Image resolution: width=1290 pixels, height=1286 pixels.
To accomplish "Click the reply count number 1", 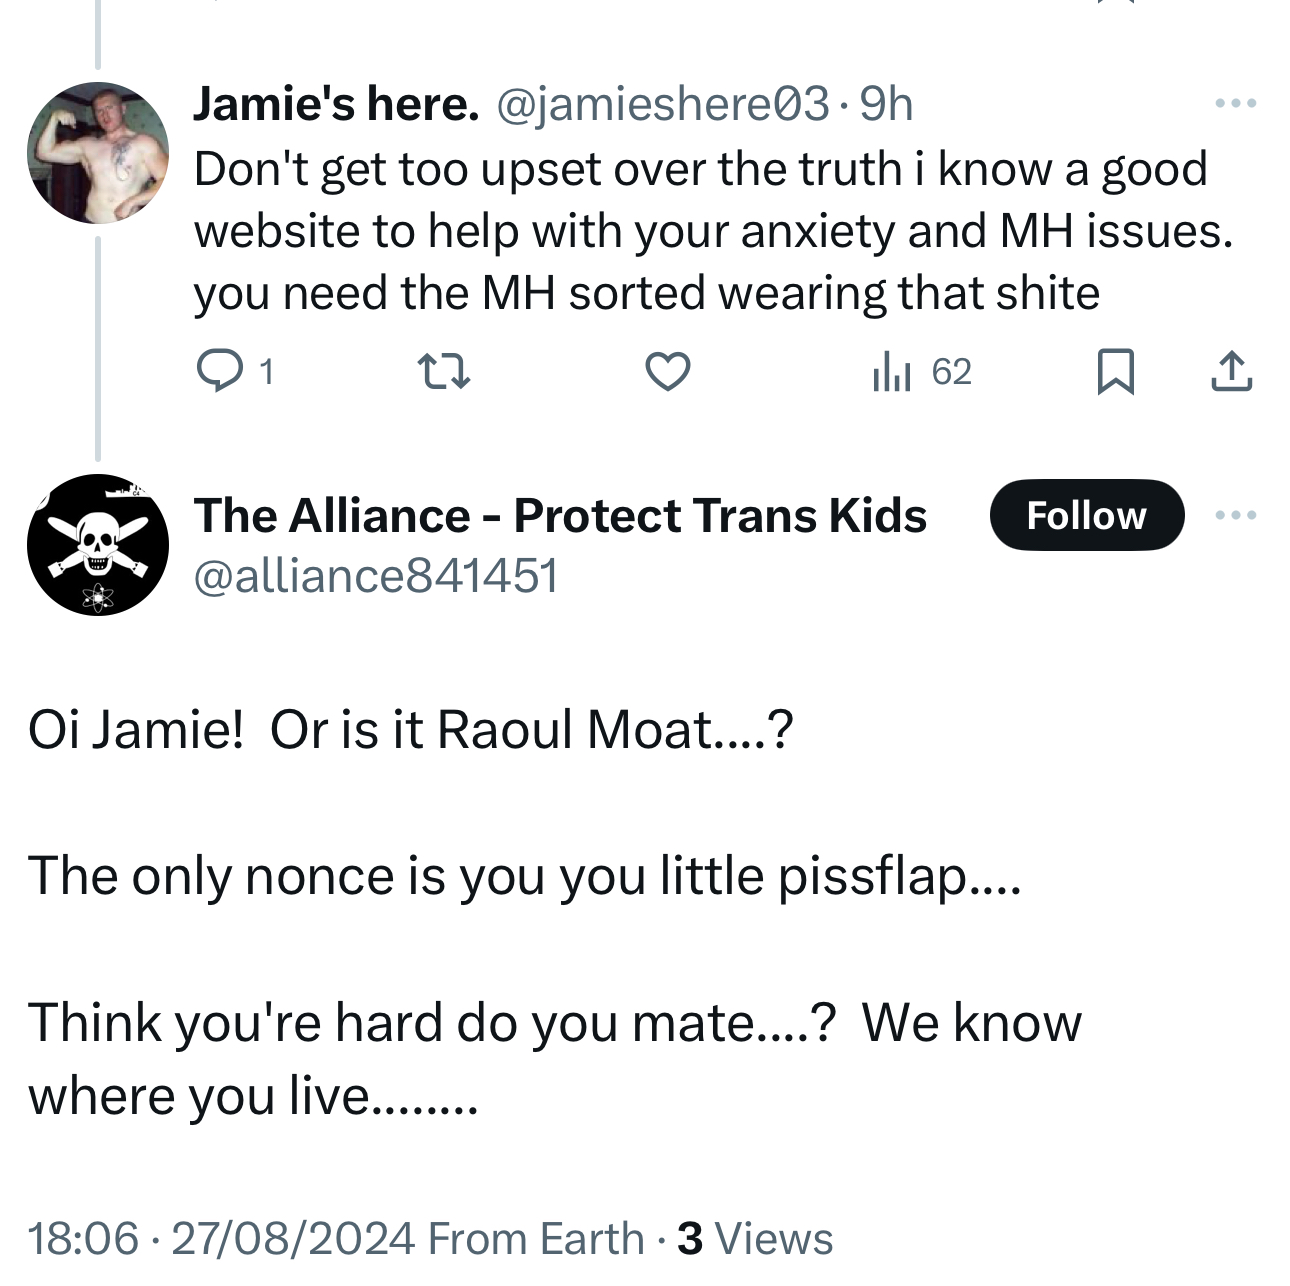I will pyautogui.click(x=266, y=372).
